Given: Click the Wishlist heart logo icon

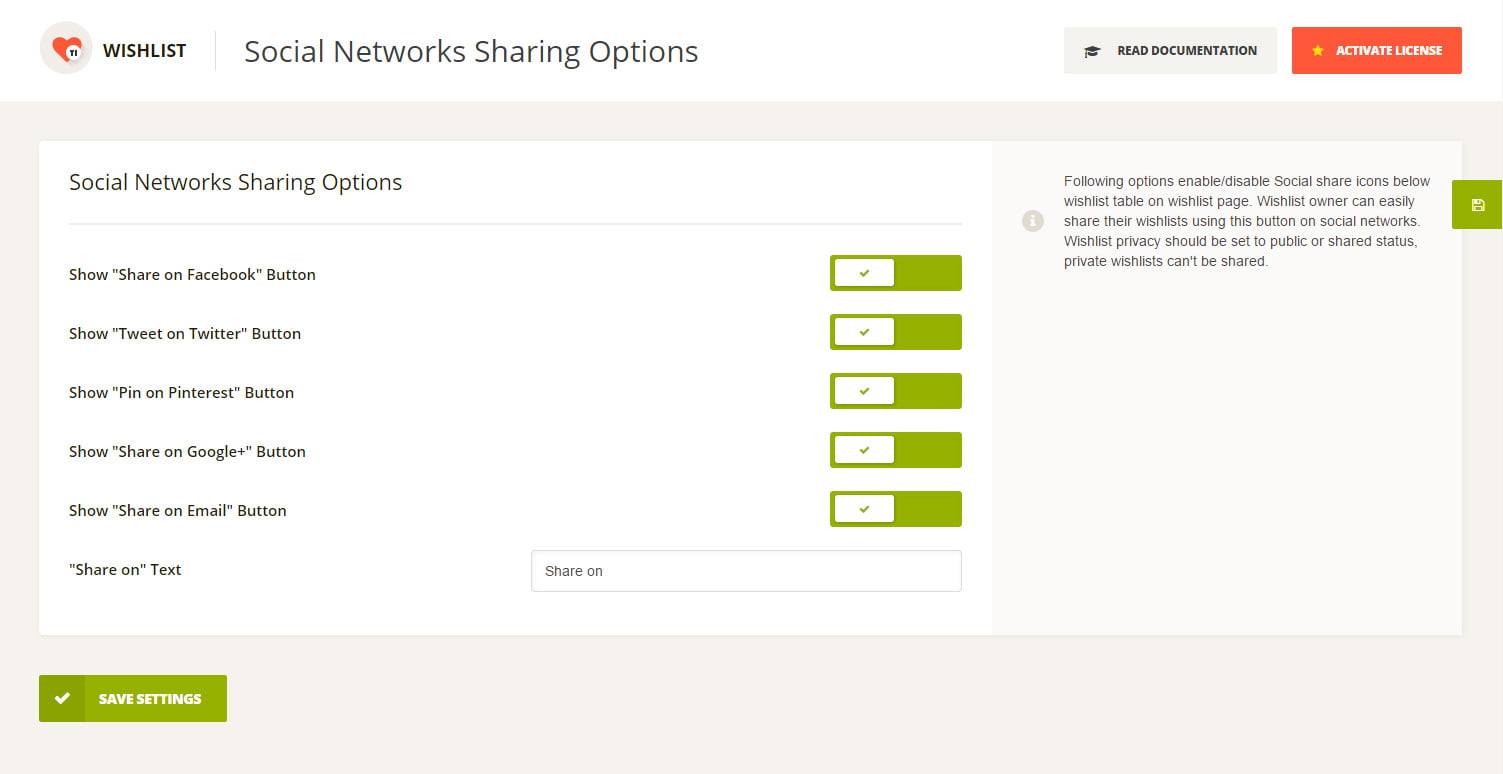Looking at the screenshot, I should (66, 49).
